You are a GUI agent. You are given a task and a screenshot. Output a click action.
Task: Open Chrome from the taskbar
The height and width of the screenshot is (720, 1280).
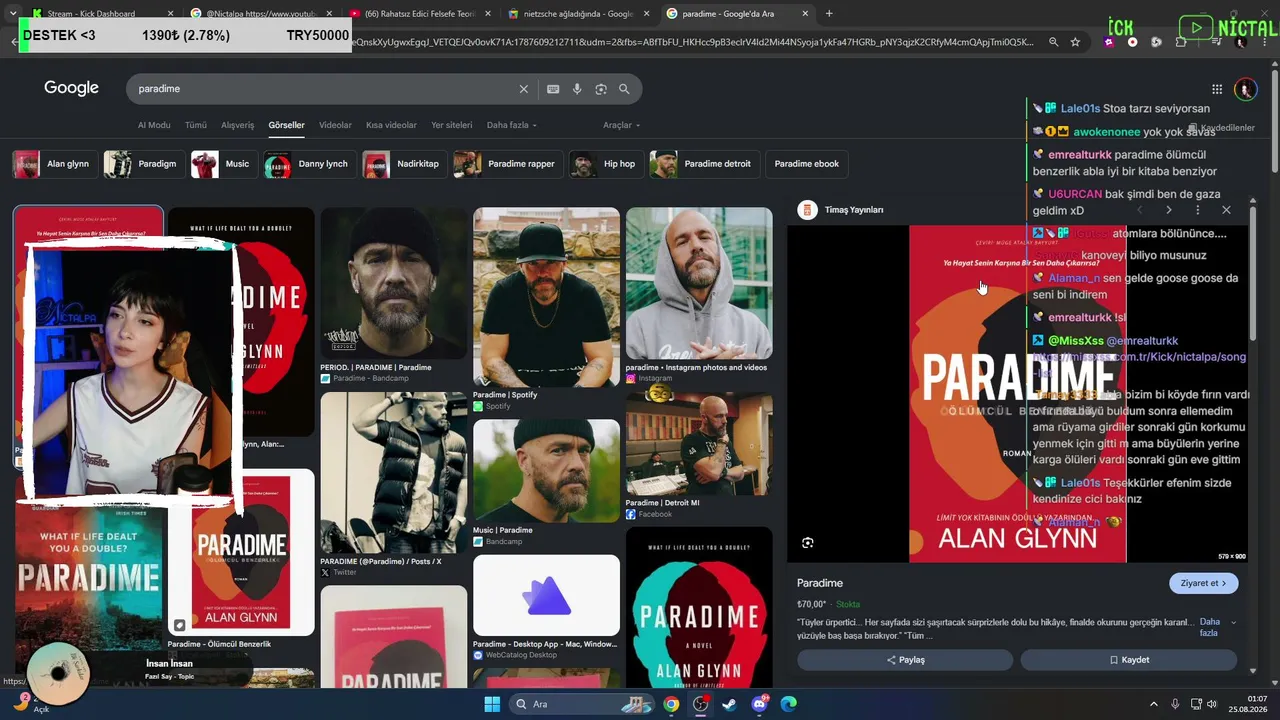pyautogui.click(x=671, y=704)
